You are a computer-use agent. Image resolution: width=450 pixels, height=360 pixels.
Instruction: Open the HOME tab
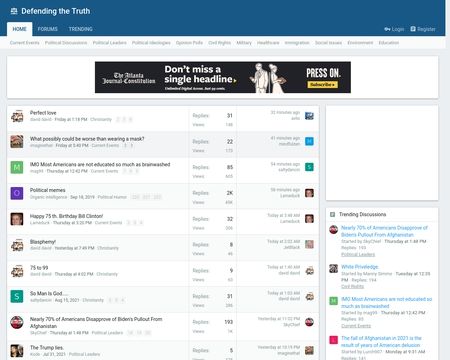[19, 29]
